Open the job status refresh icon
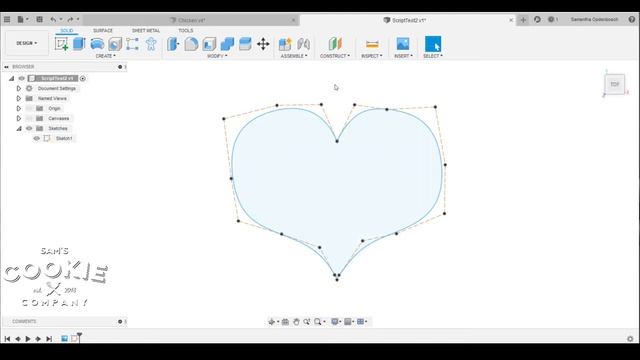 [x=537, y=19]
